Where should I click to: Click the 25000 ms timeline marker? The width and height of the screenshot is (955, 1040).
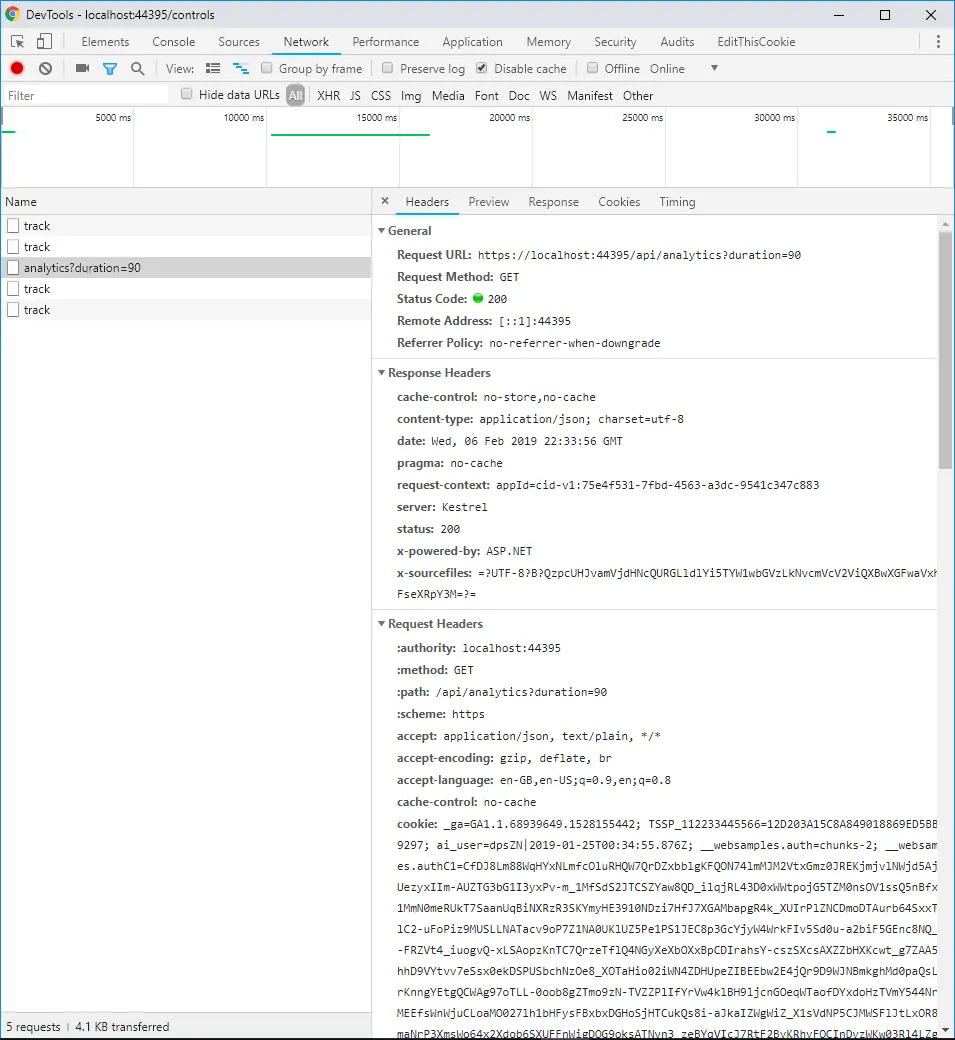coord(643,117)
